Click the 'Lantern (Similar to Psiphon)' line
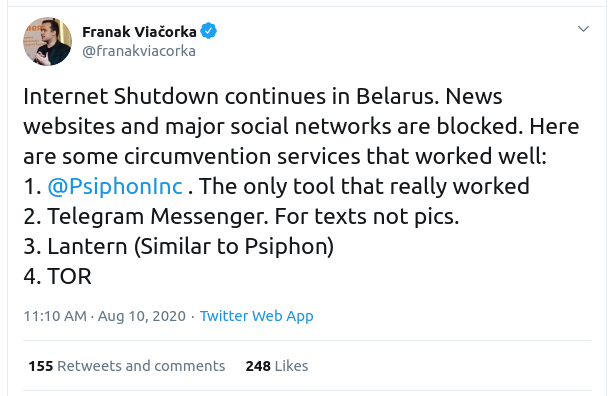 178,246
